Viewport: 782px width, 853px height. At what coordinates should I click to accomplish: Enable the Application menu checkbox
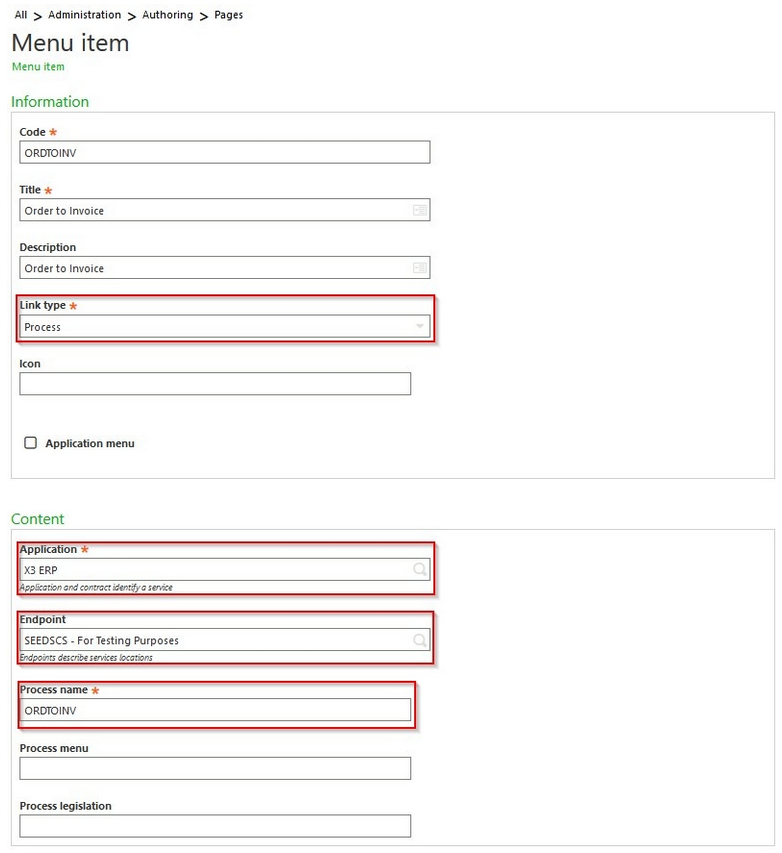pos(31,443)
